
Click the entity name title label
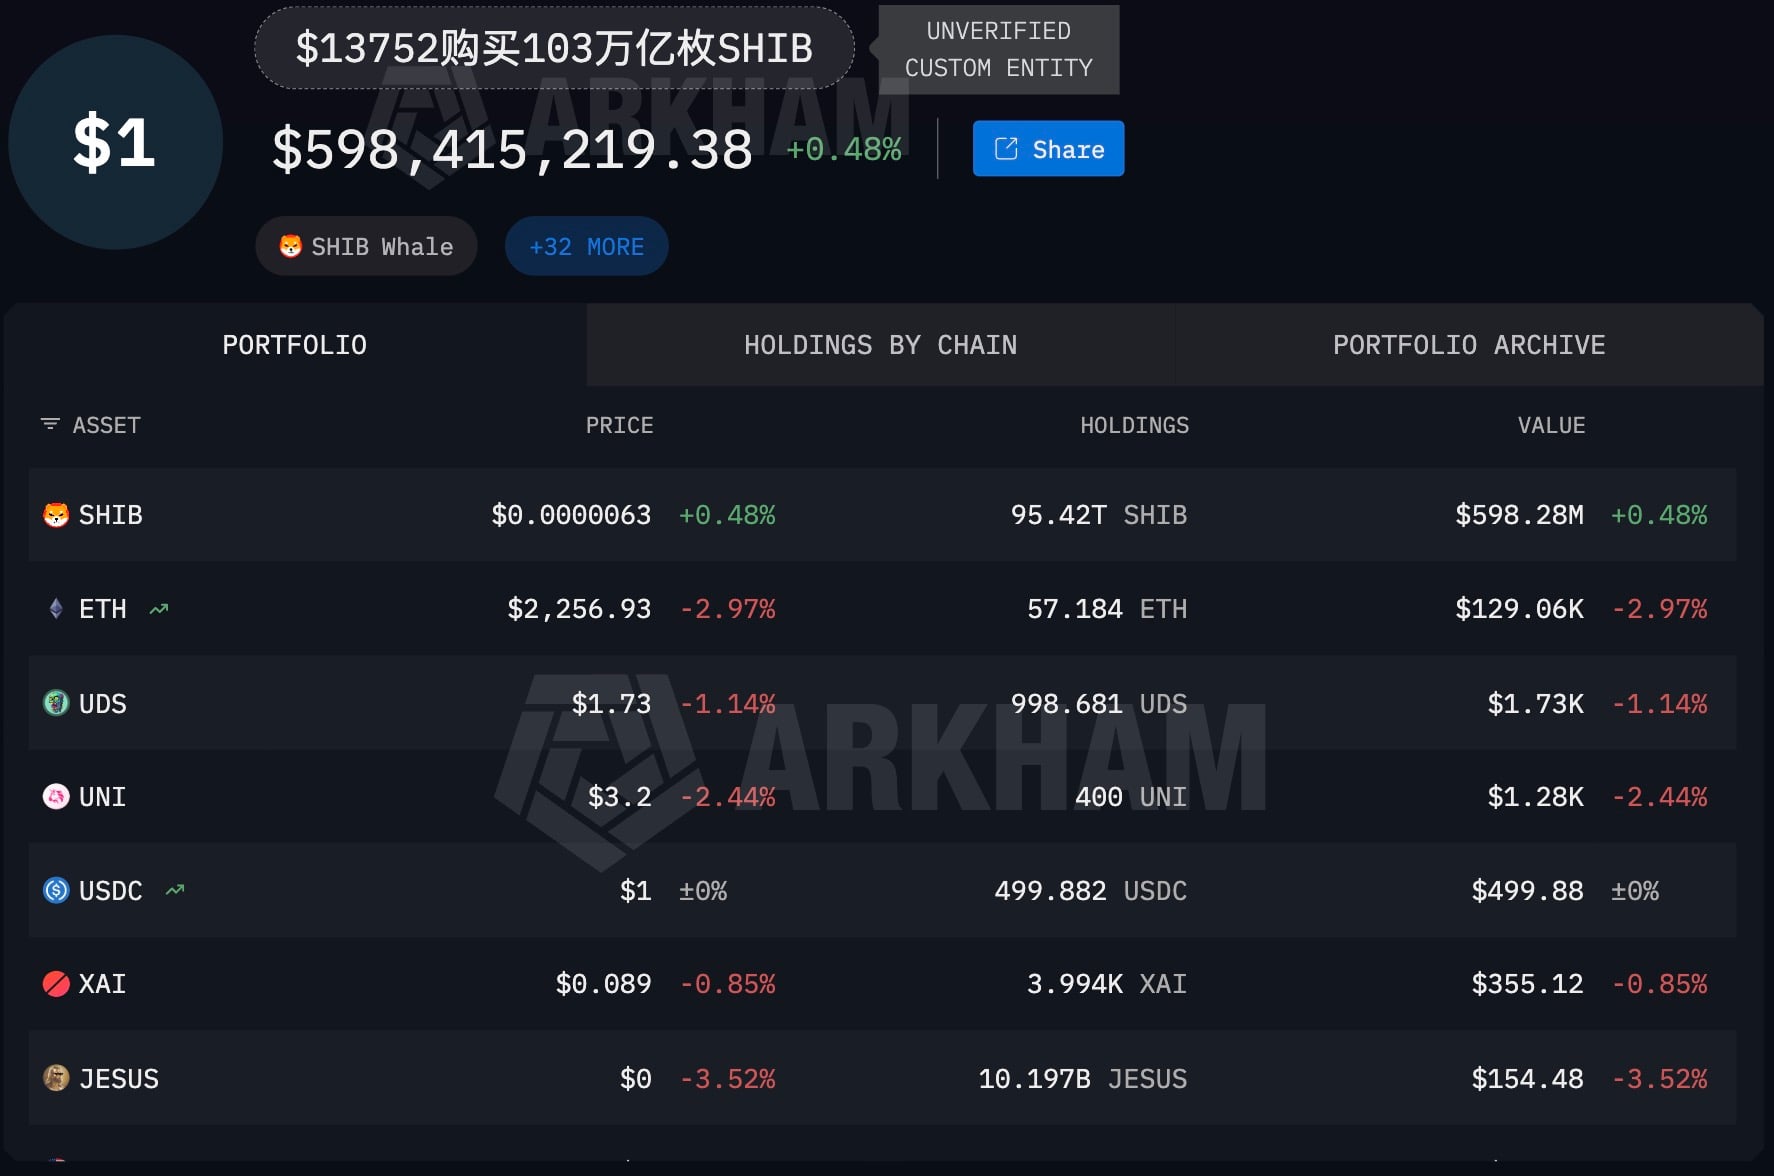[x=554, y=48]
